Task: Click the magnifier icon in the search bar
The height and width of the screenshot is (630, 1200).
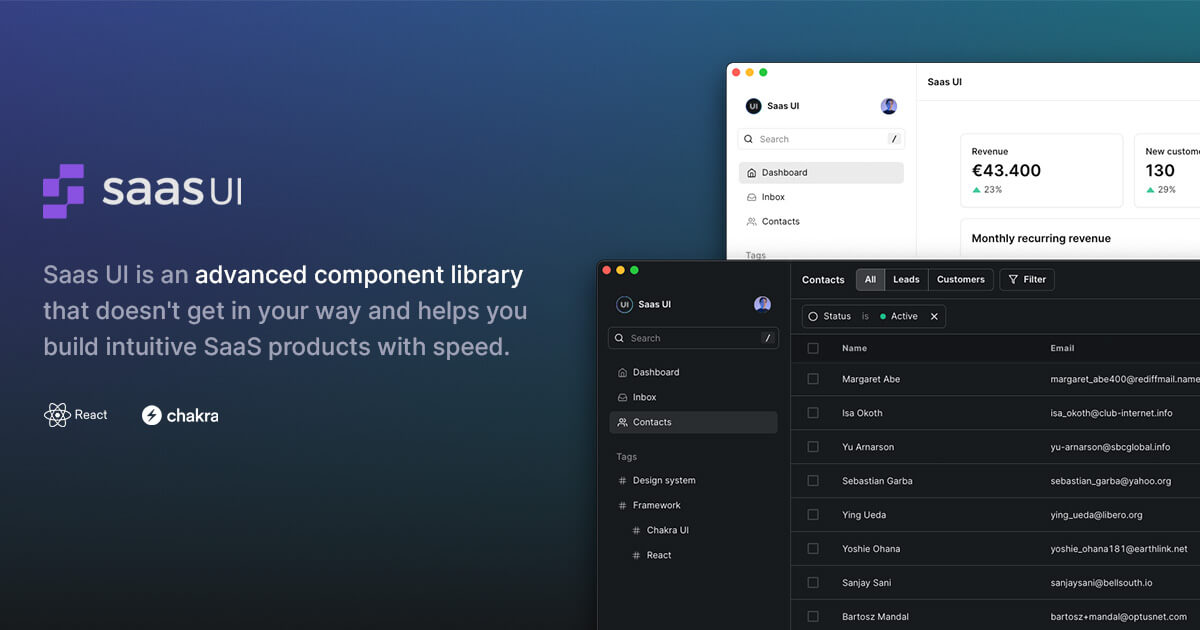Action: pyautogui.click(x=619, y=337)
